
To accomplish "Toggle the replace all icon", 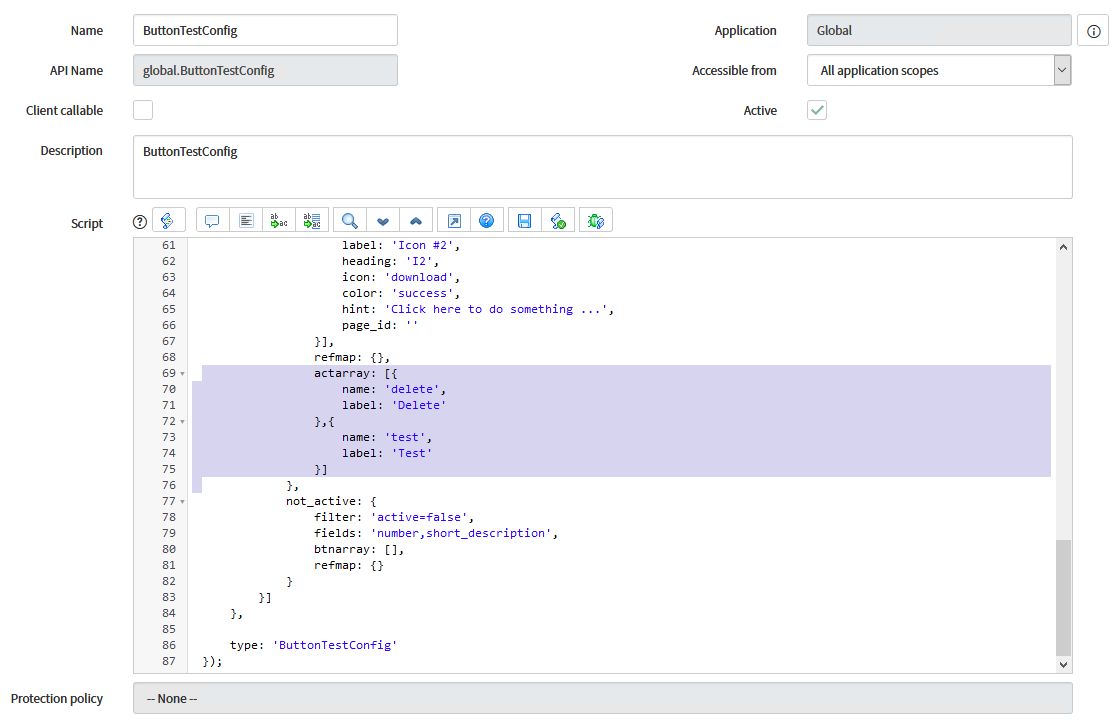I will tap(312, 219).
